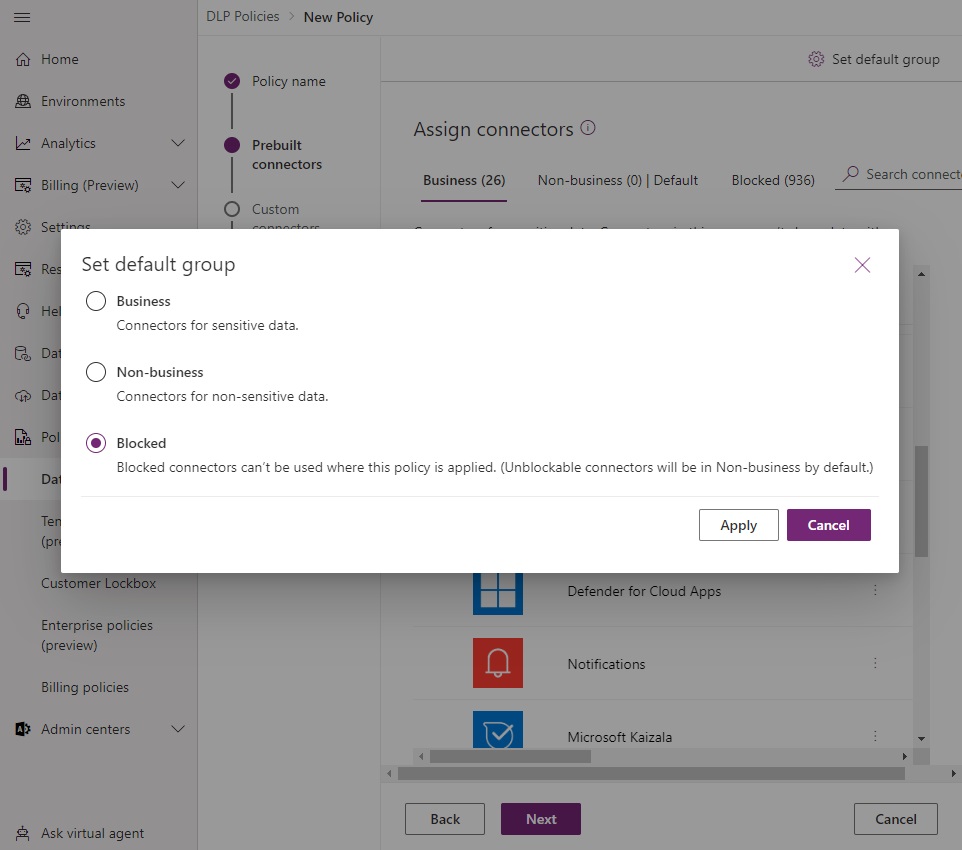Click the Defender for Cloud Apps icon
This screenshot has width=962, height=850.
497,591
